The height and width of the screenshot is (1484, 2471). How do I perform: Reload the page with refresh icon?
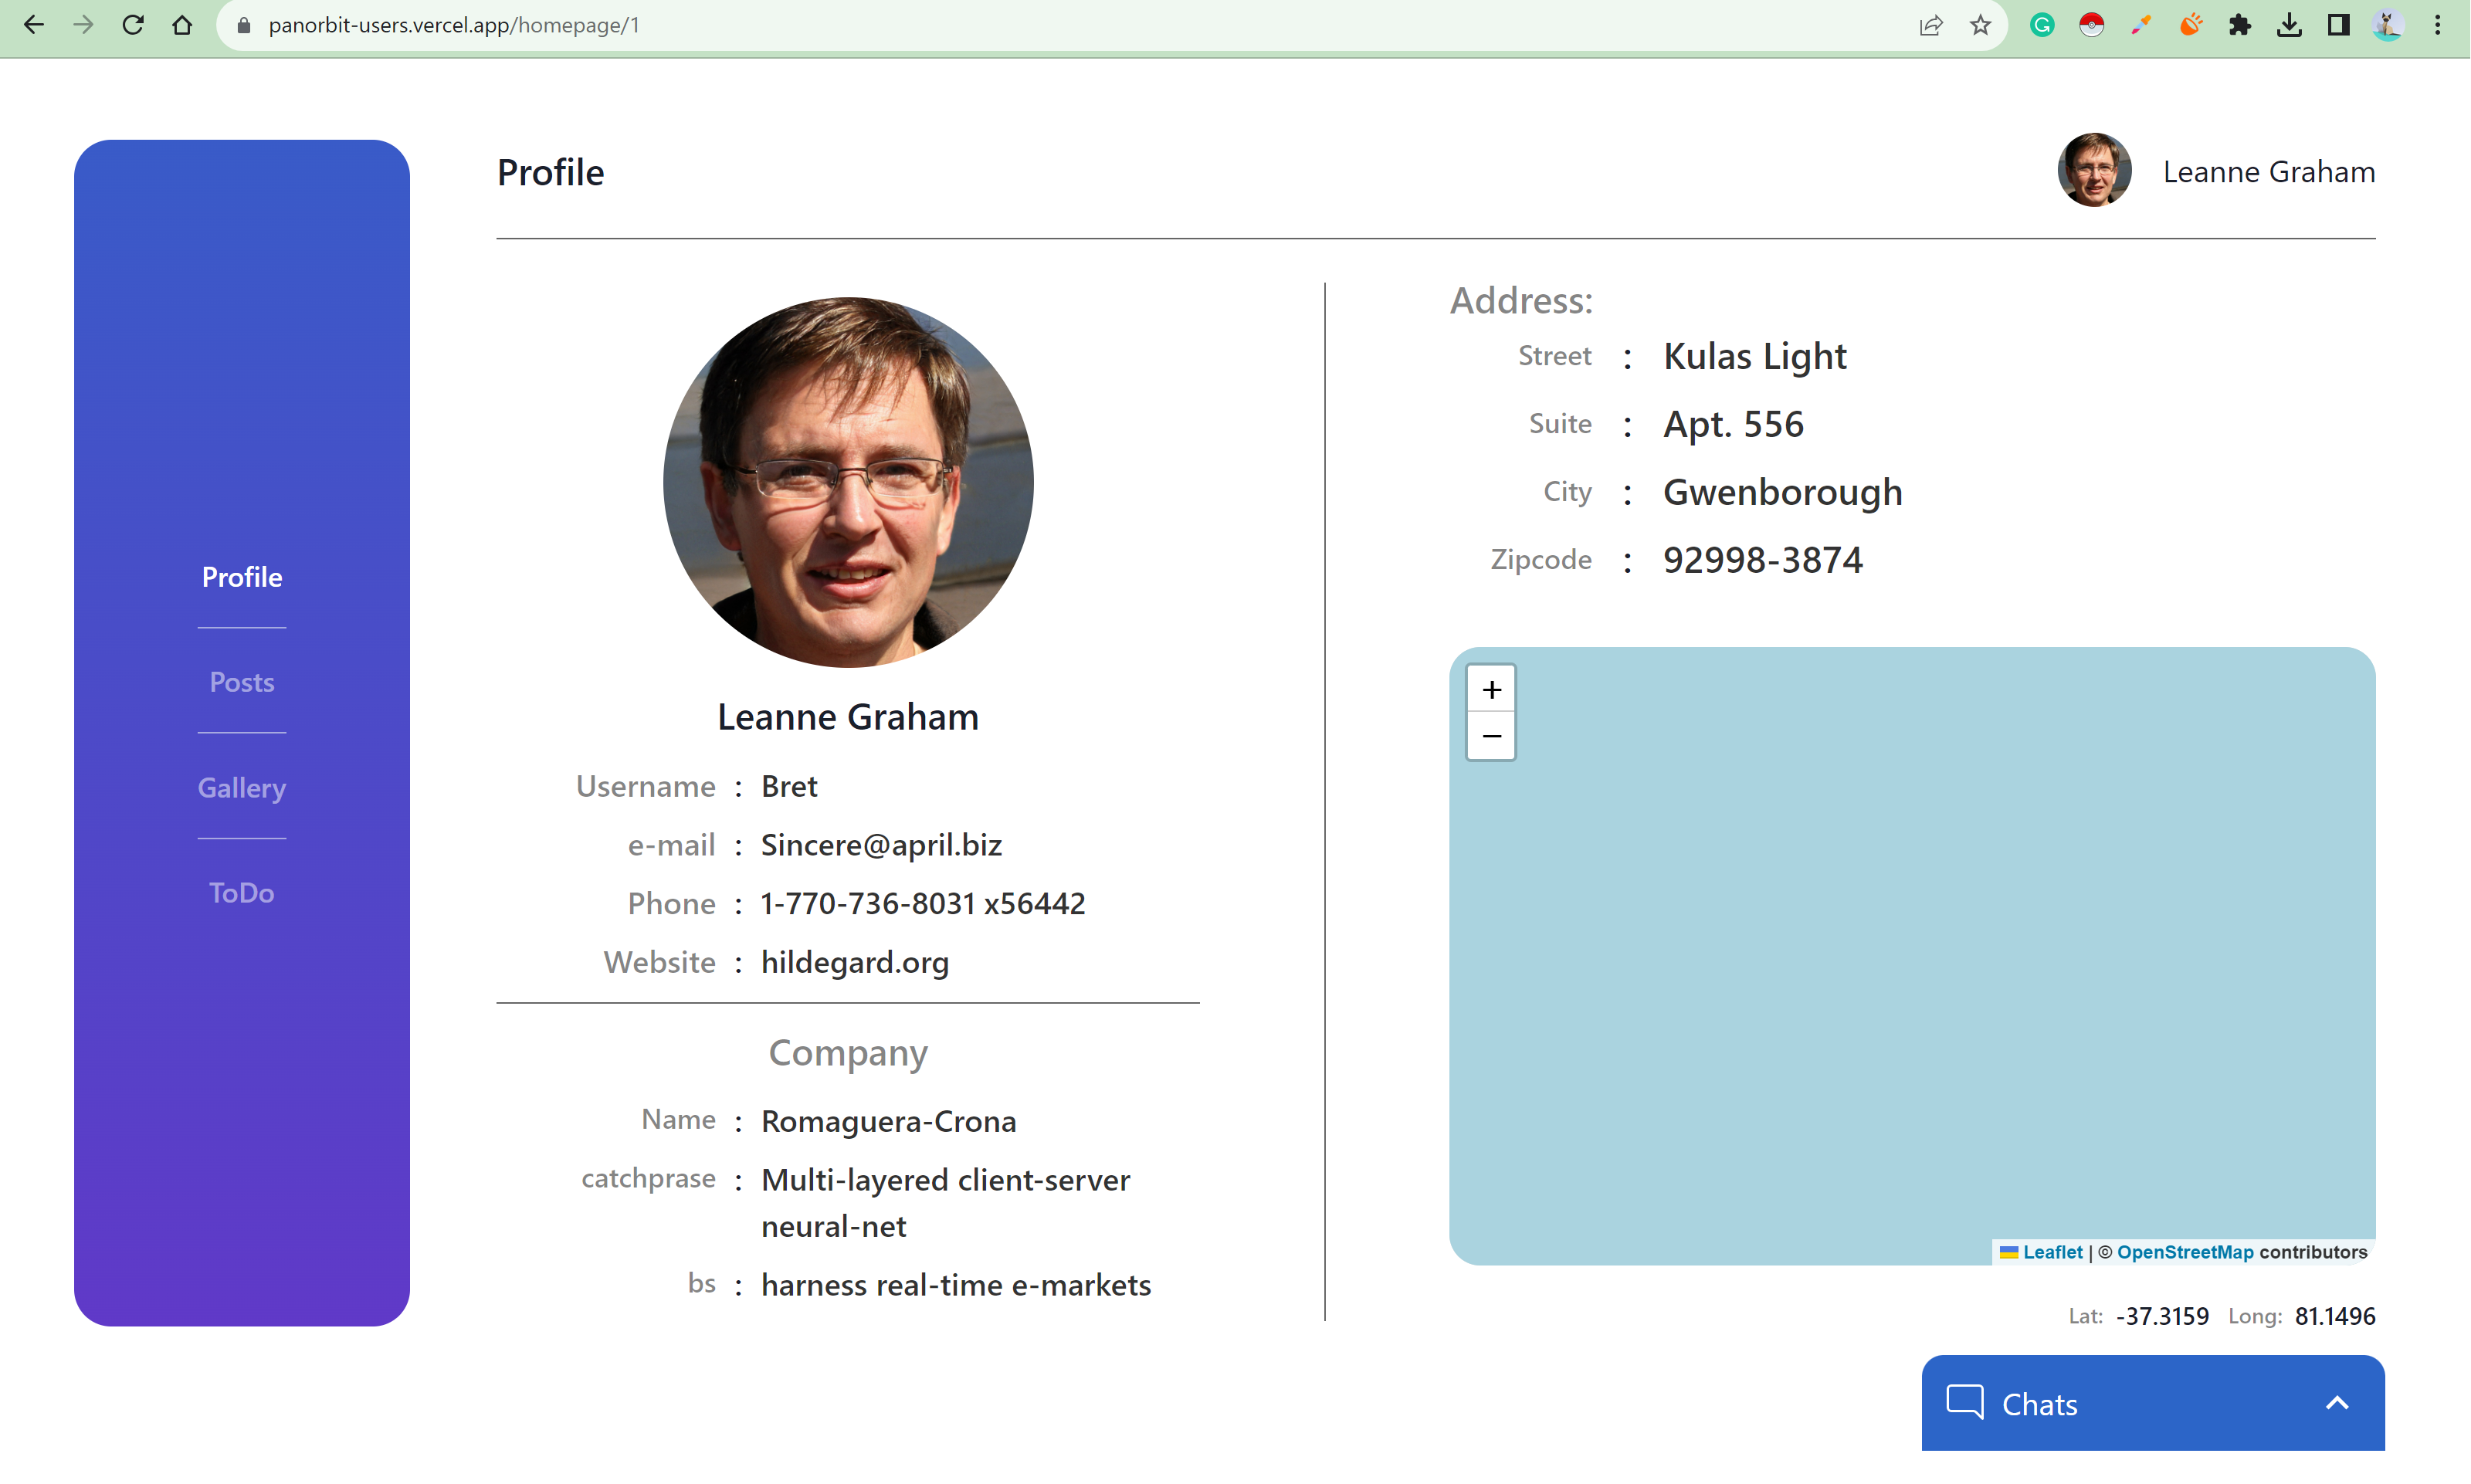click(x=133, y=25)
